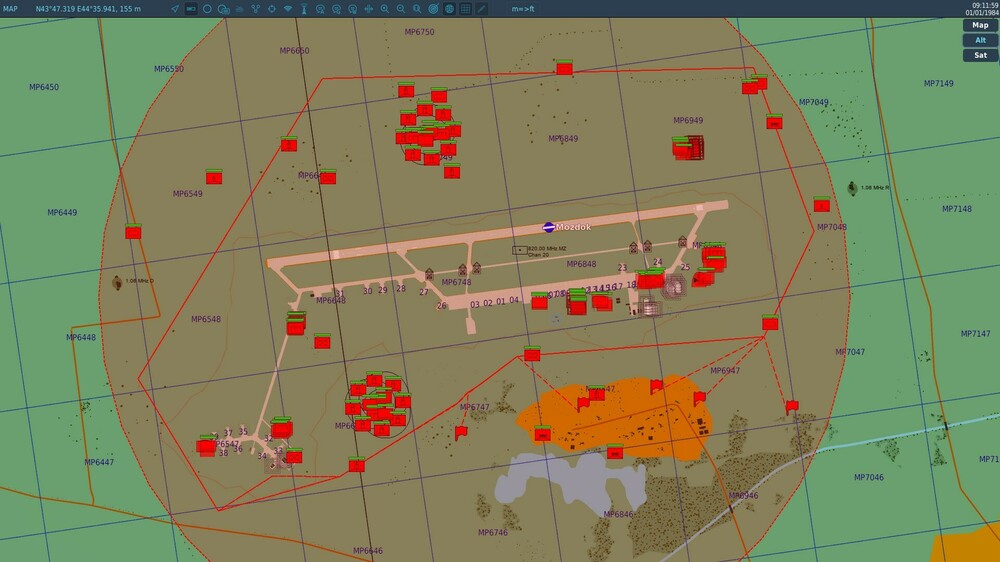The image size is (1000, 562).
Task: Click parking spot number 28
Action: tap(401, 288)
